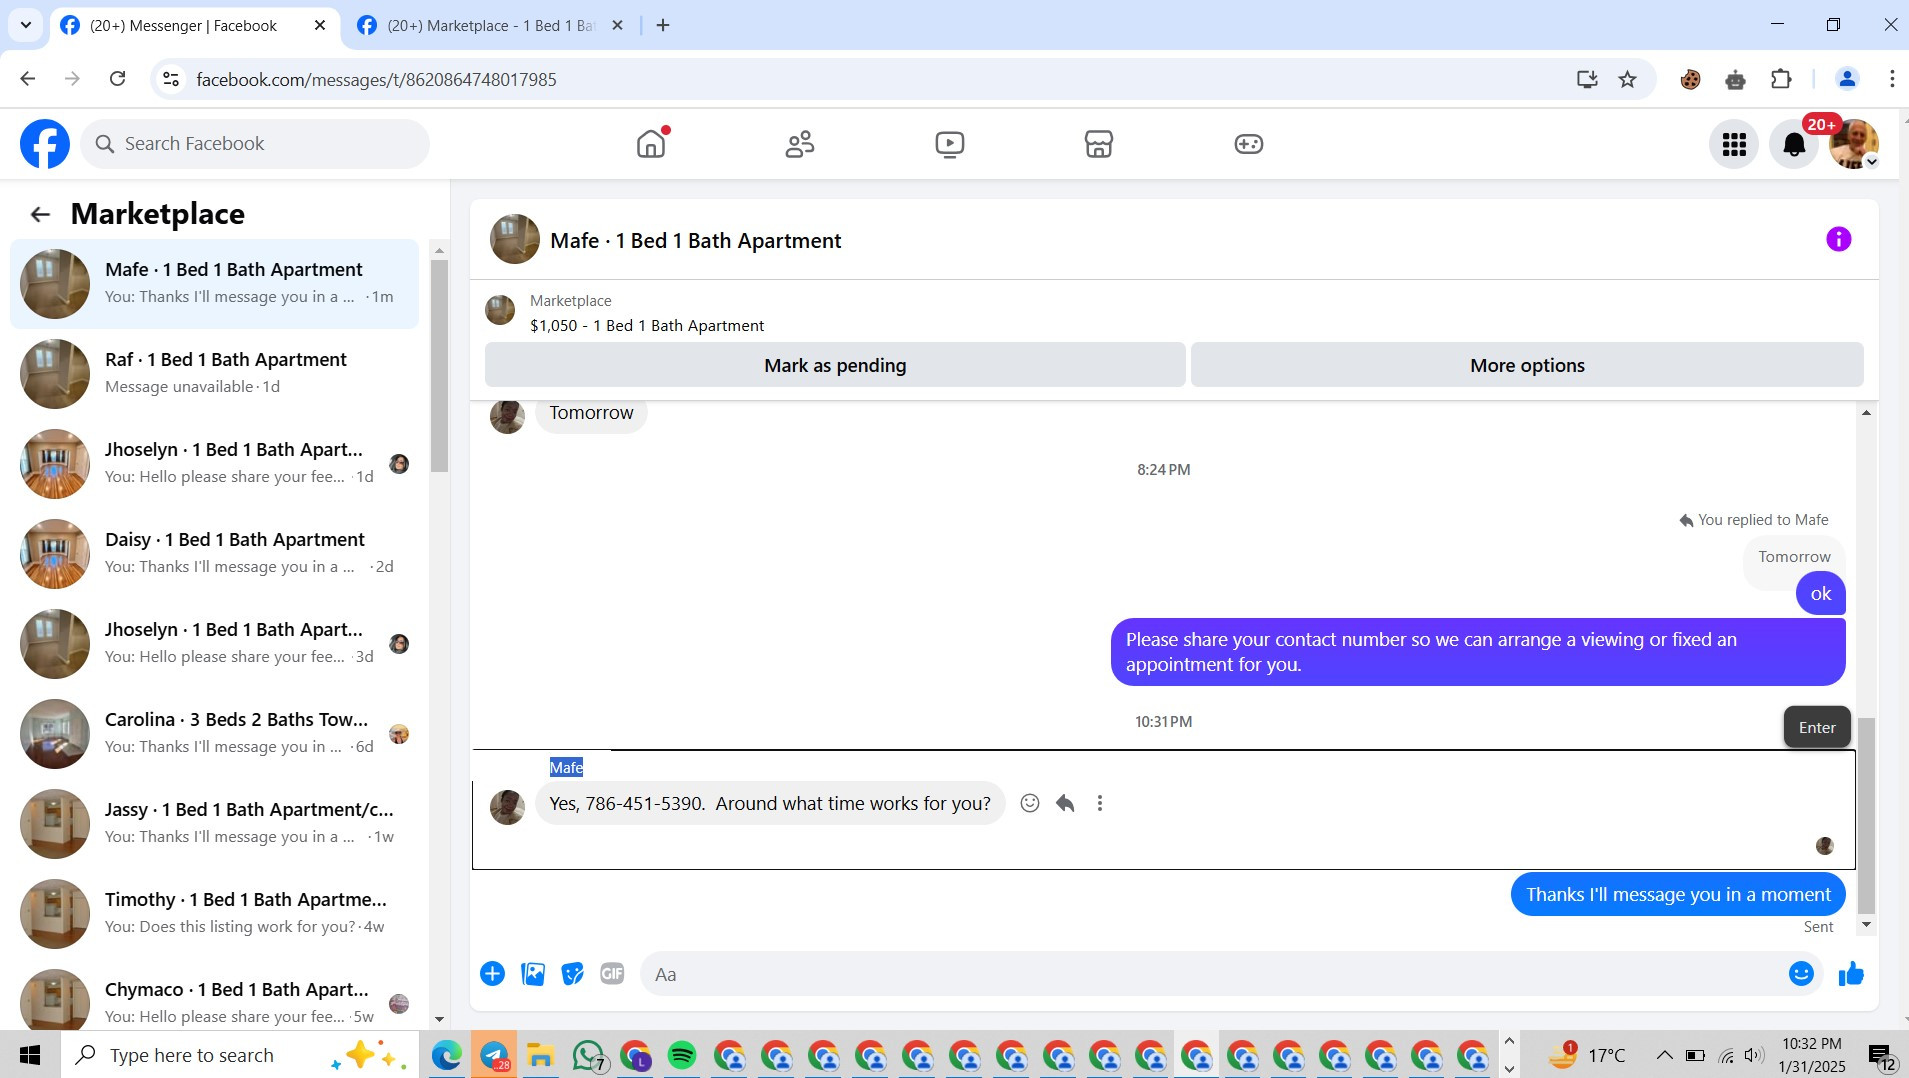Open more options for Mafe's message
This screenshot has width=1909, height=1078.
tap(1100, 803)
